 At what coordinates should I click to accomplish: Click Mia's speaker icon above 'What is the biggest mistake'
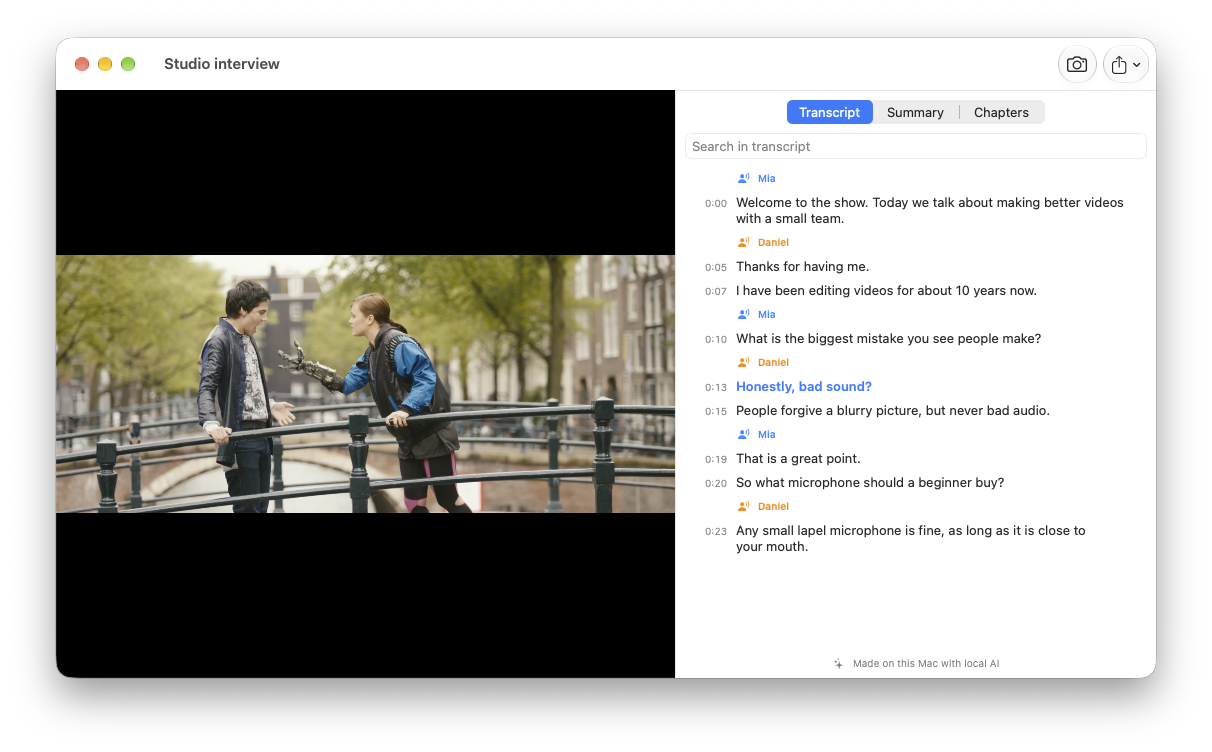click(743, 314)
